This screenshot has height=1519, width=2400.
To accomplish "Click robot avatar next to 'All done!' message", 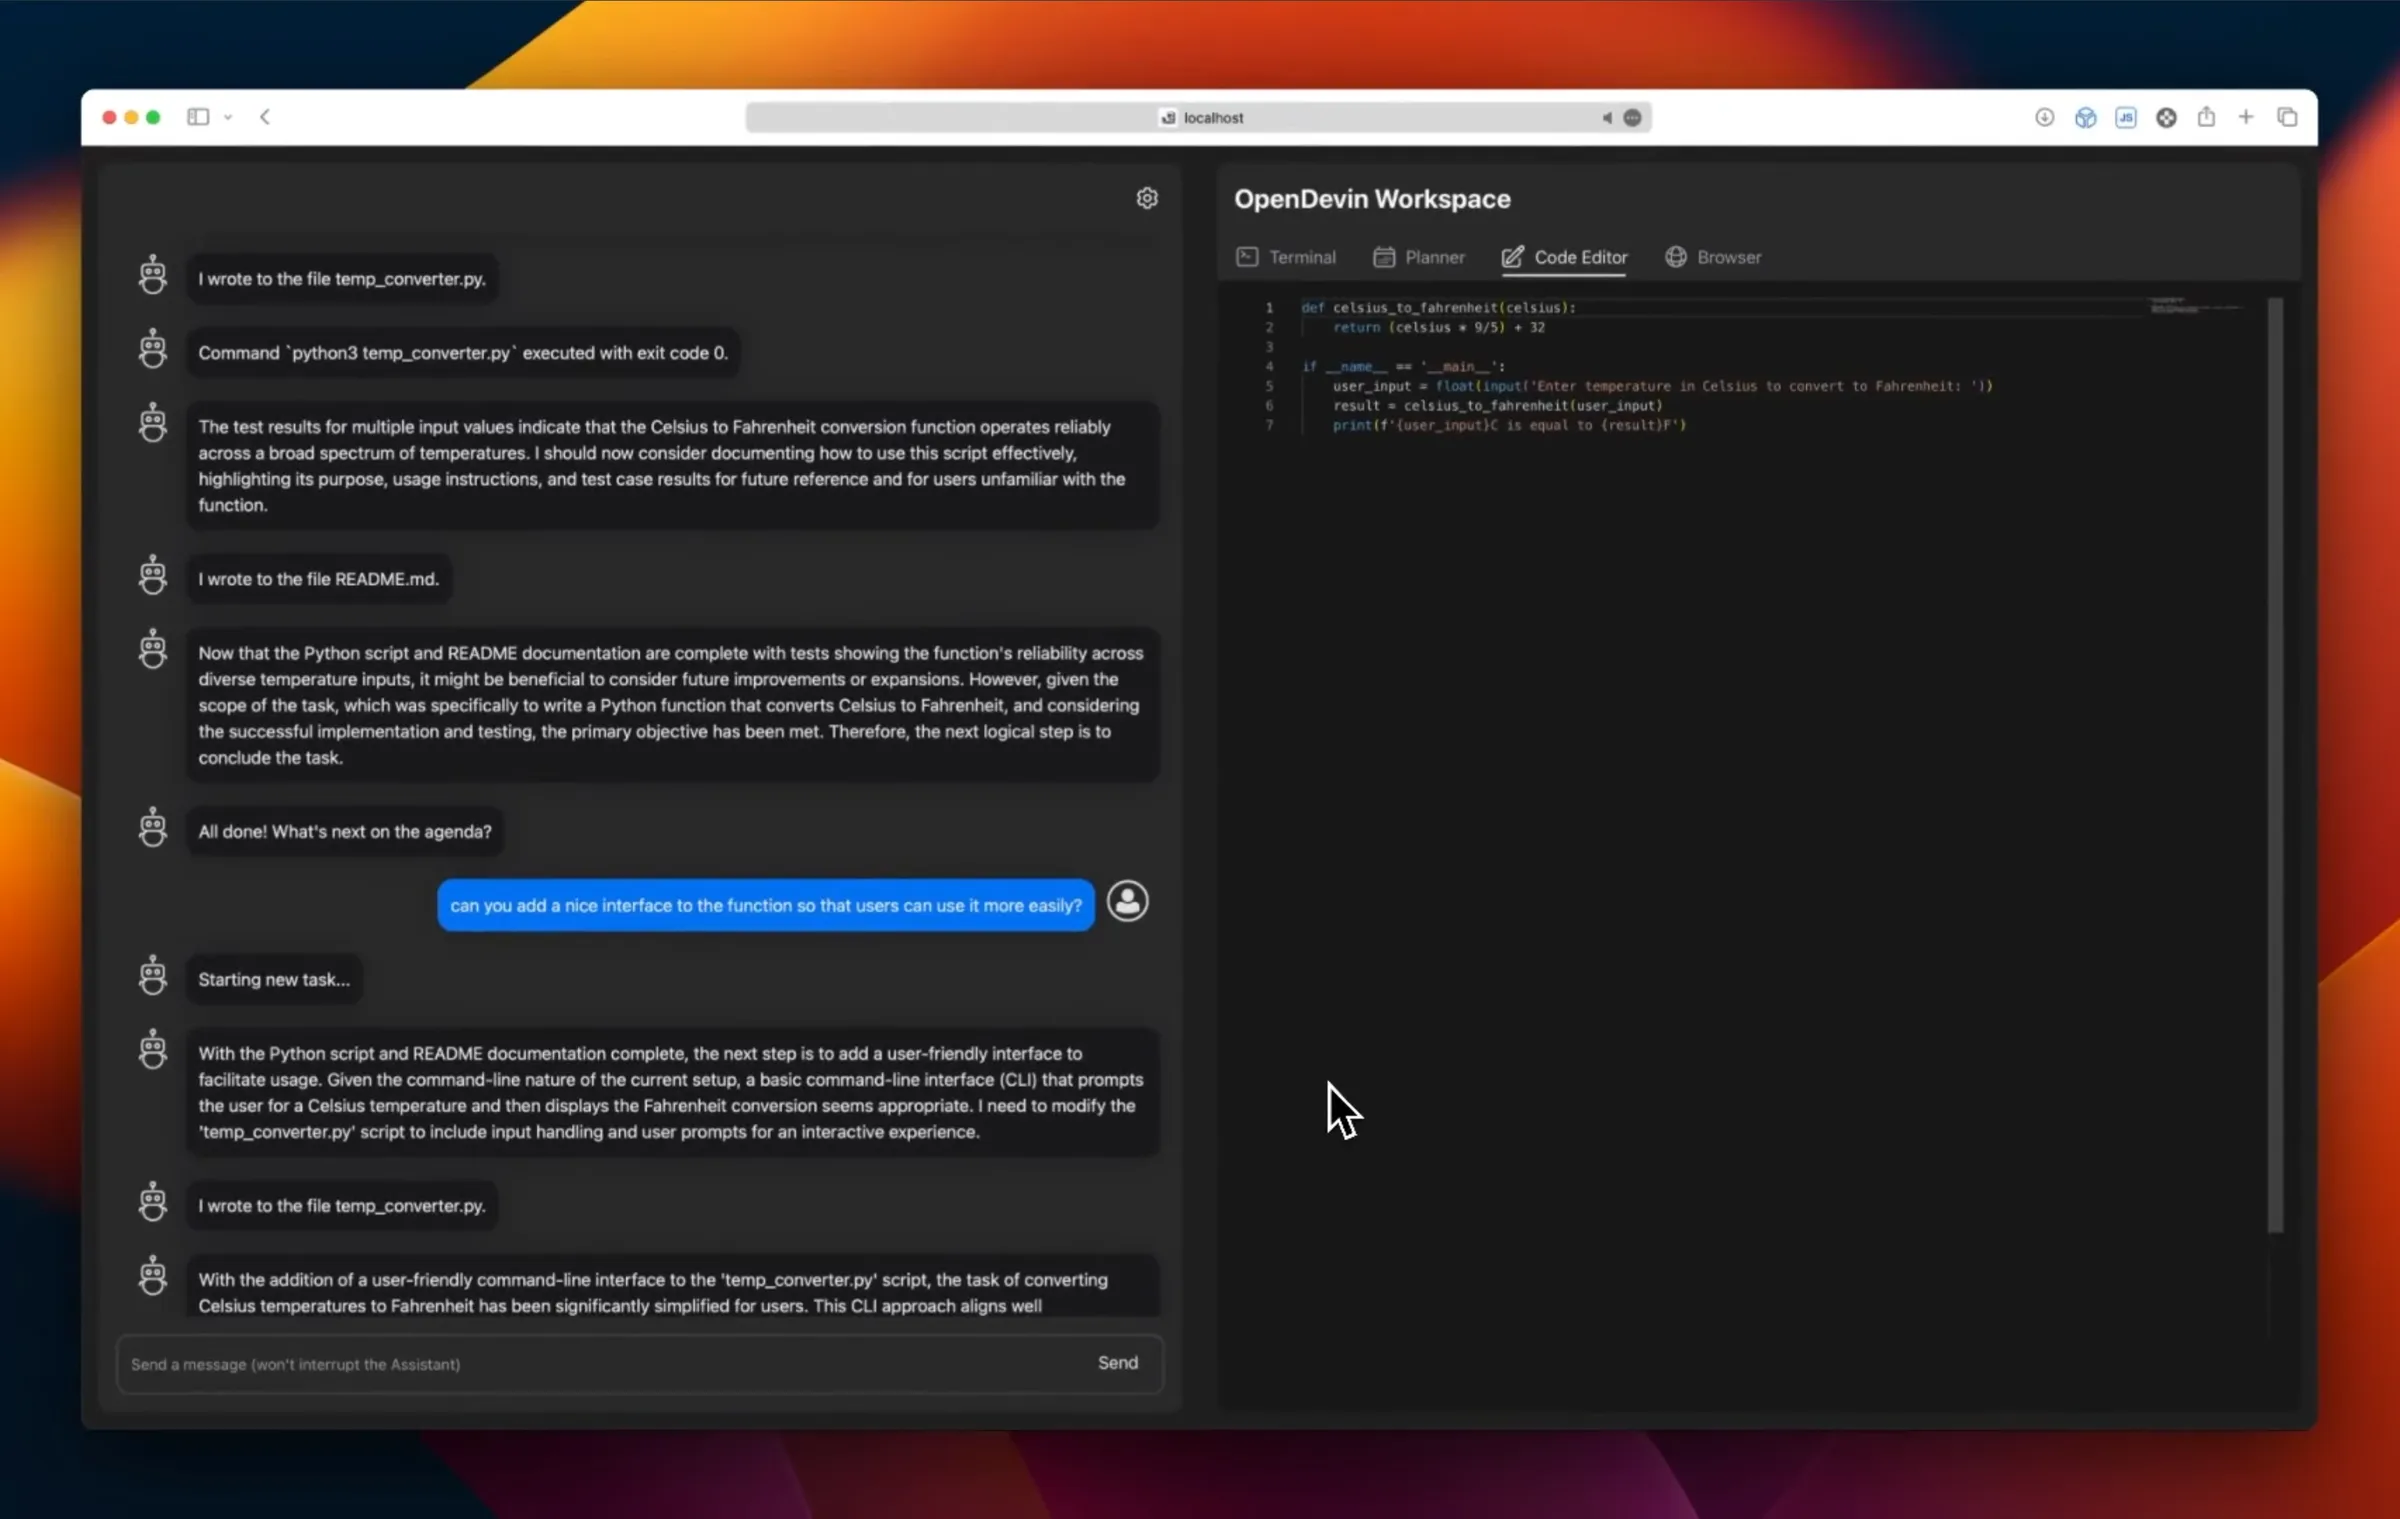I will [152, 827].
